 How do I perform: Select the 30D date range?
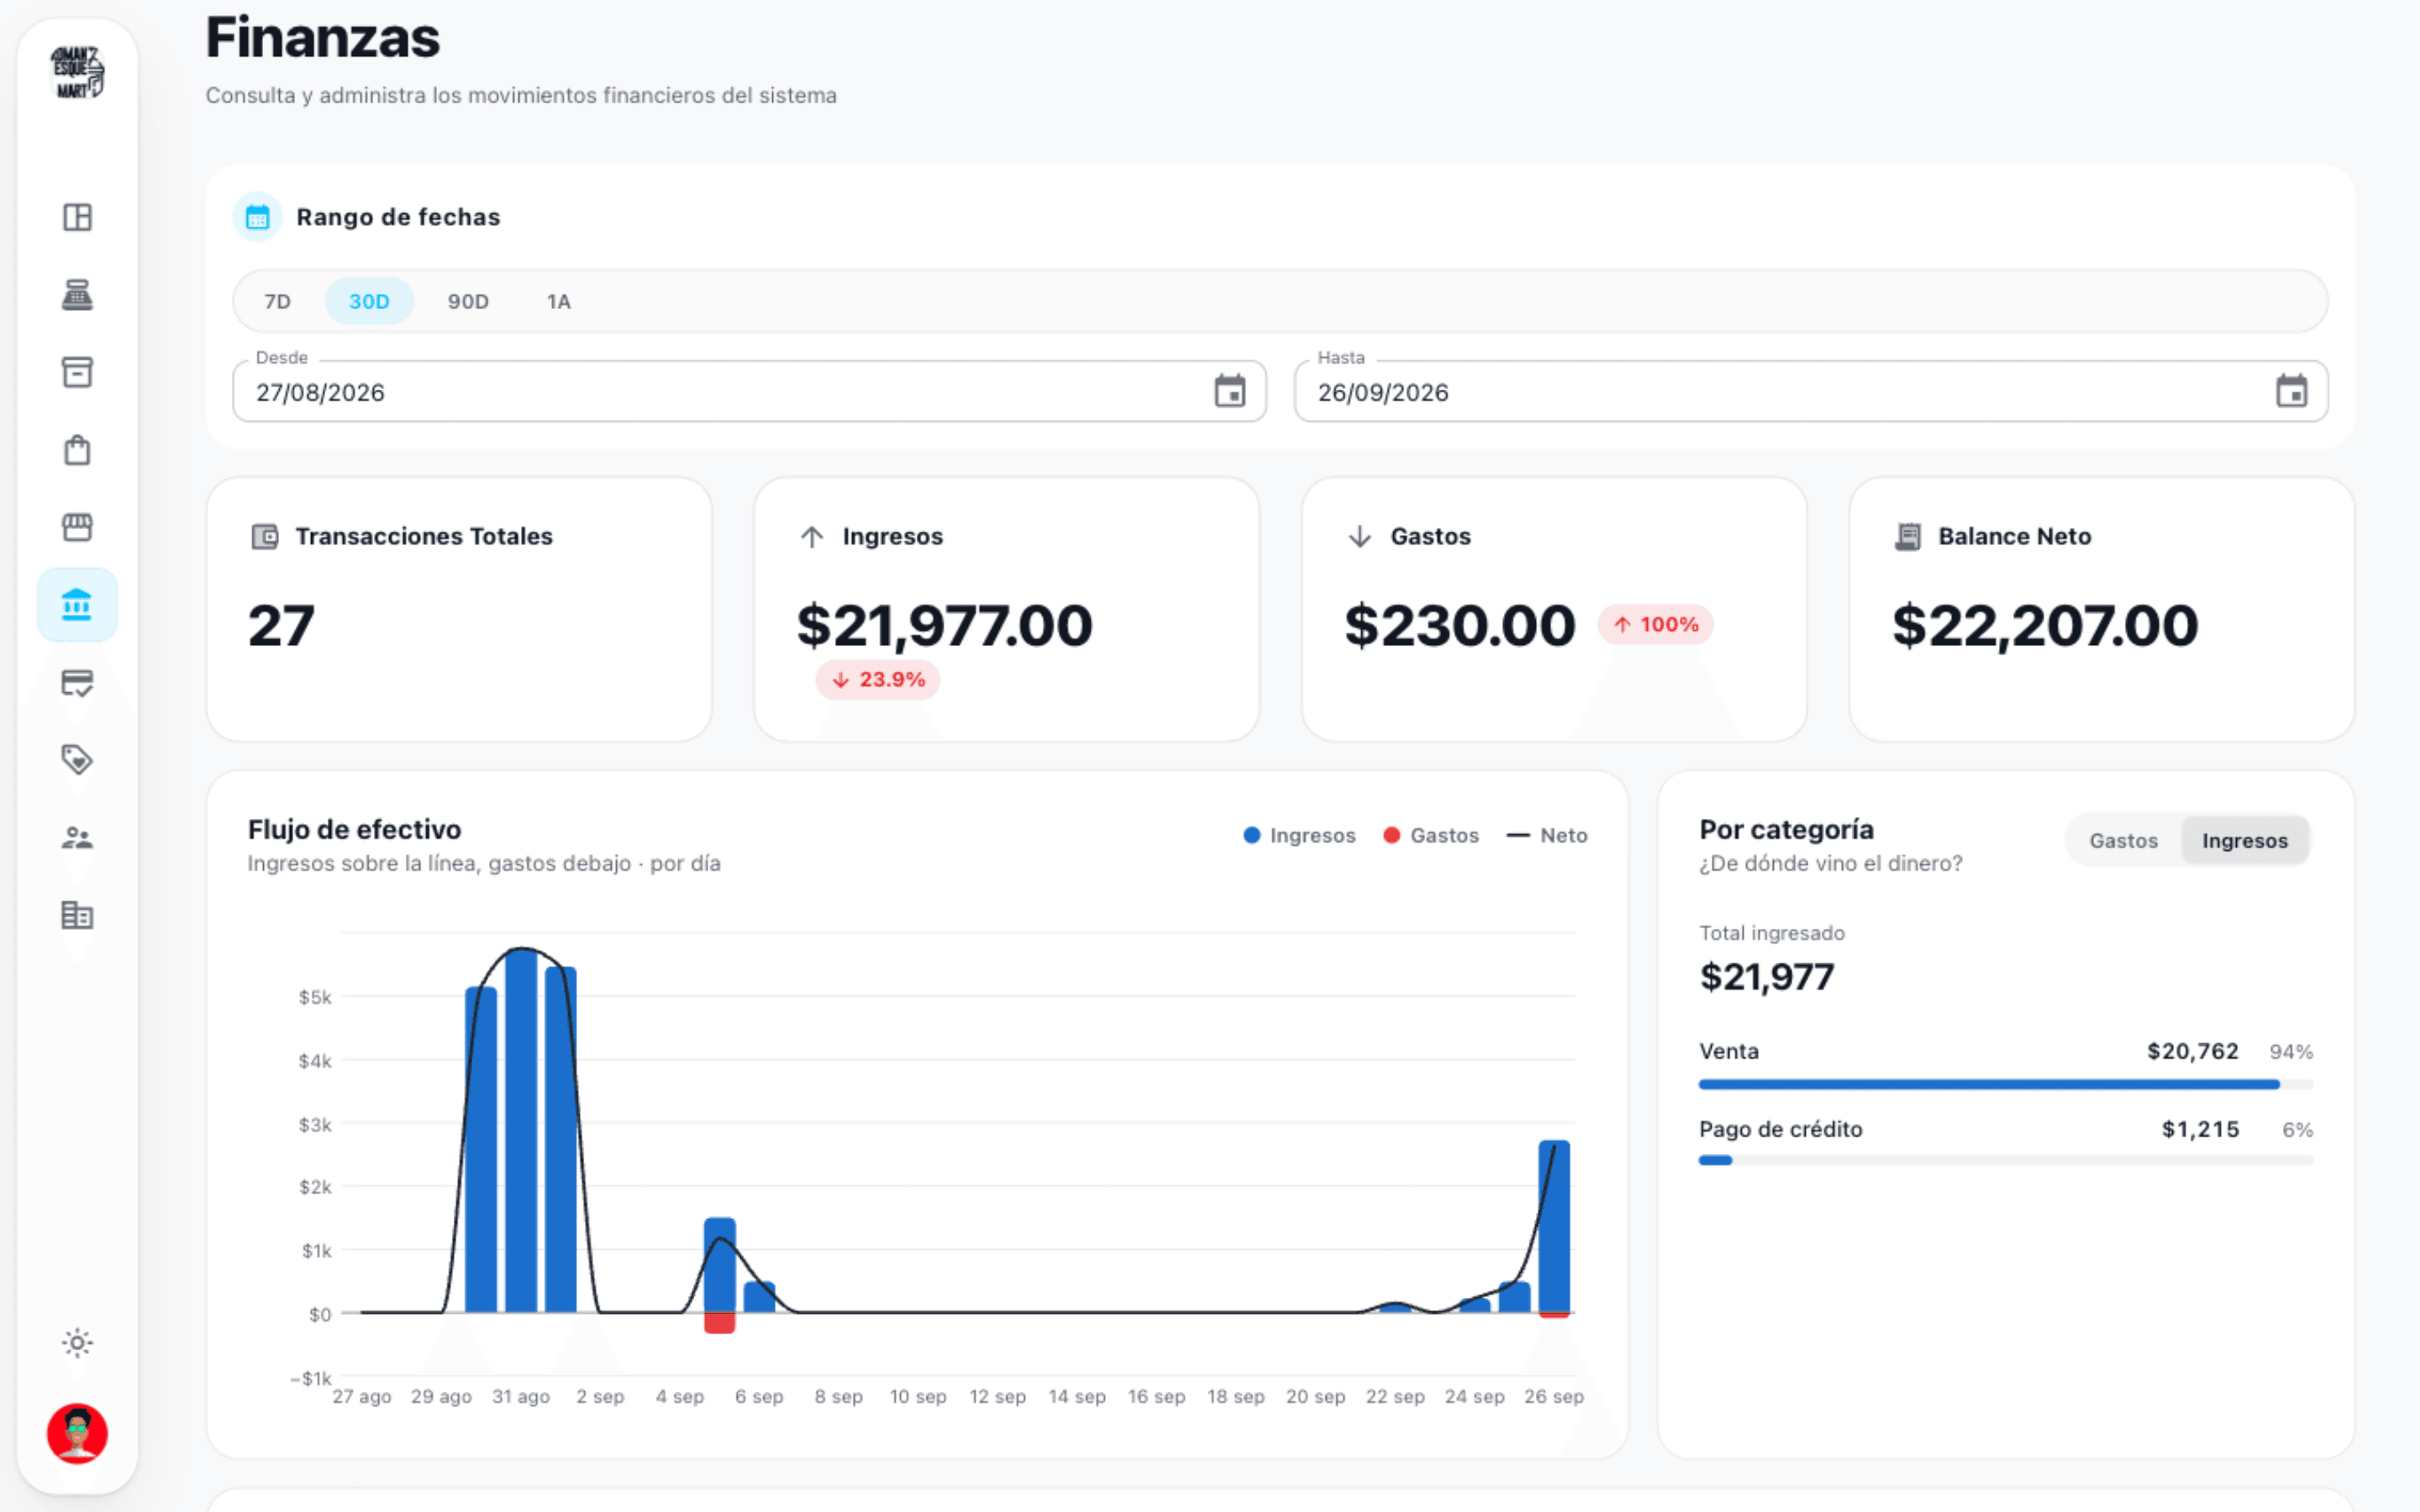click(x=369, y=301)
